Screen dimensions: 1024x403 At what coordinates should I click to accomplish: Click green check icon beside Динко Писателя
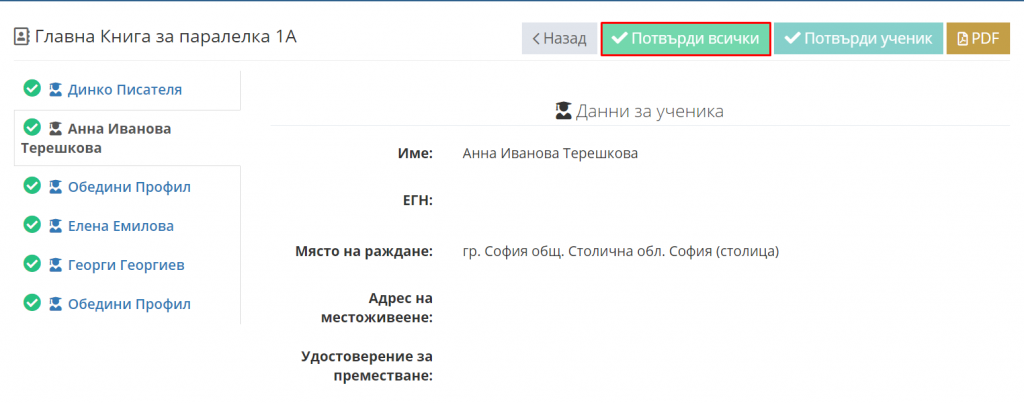[x=32, y=89]
